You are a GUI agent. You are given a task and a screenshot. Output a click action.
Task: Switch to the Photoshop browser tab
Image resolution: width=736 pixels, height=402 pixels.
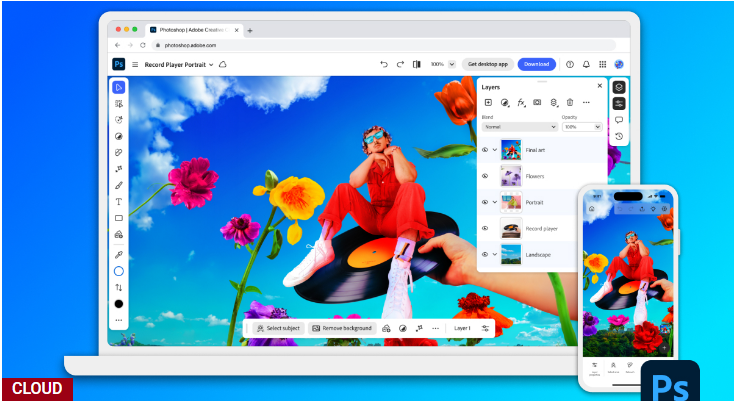coord(194,30)
